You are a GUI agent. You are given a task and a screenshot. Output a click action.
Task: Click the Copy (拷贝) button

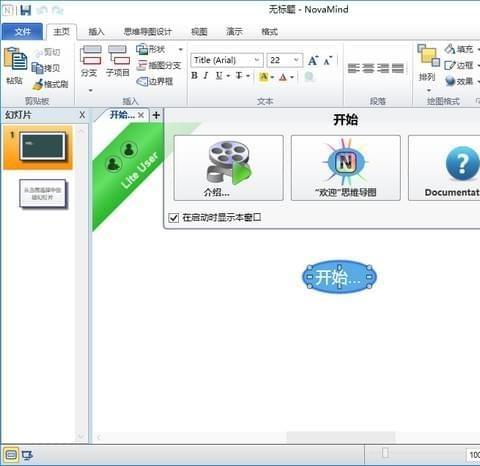[46, 68]
